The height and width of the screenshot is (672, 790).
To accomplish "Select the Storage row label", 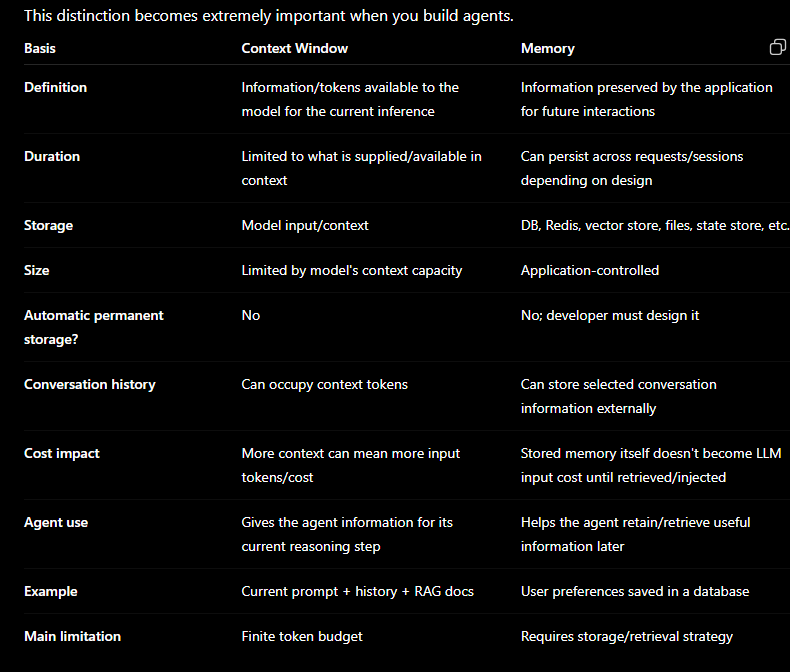I will tap(48, 225).
